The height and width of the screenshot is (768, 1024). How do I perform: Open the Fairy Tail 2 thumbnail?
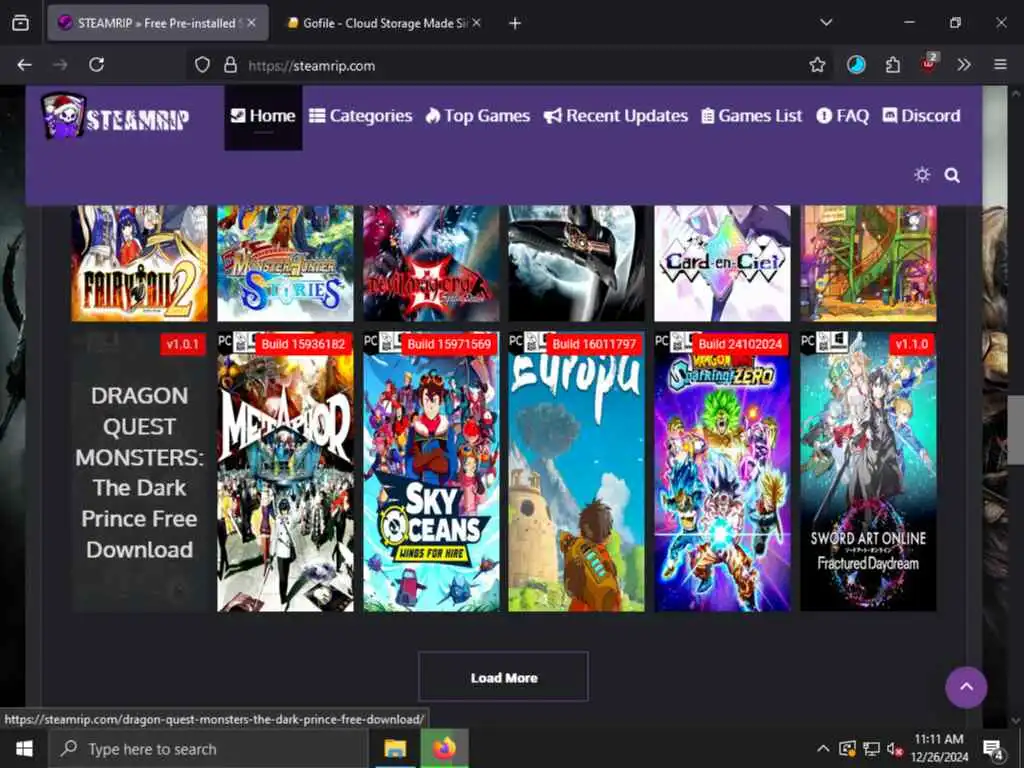[x=140, y=263]
